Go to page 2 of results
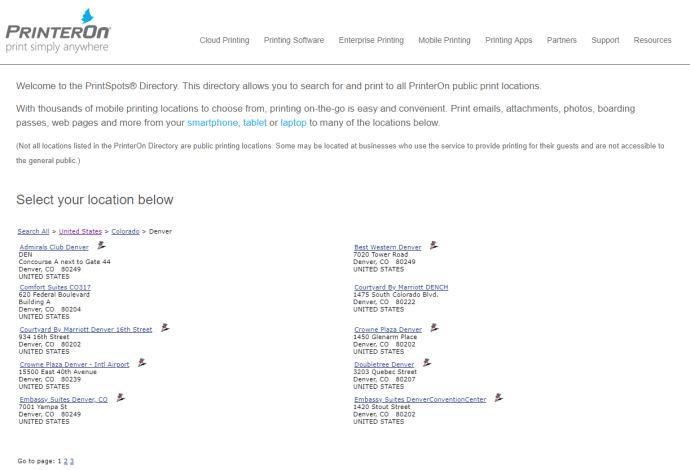Image resolution: width=690 pixels, height=470 pixels. 66,461
